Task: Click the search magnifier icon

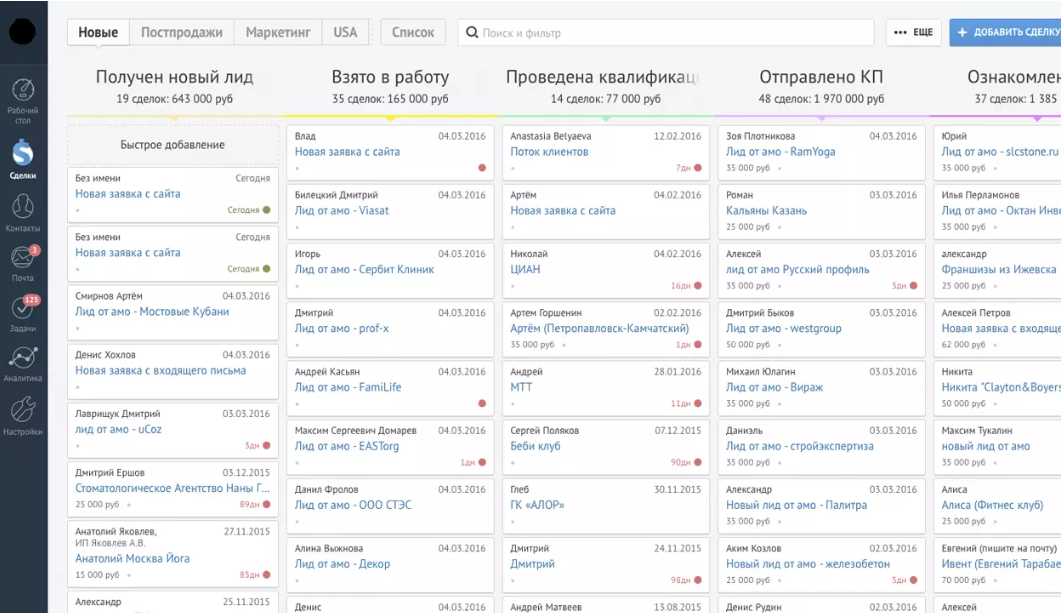Action: [472, 32]
